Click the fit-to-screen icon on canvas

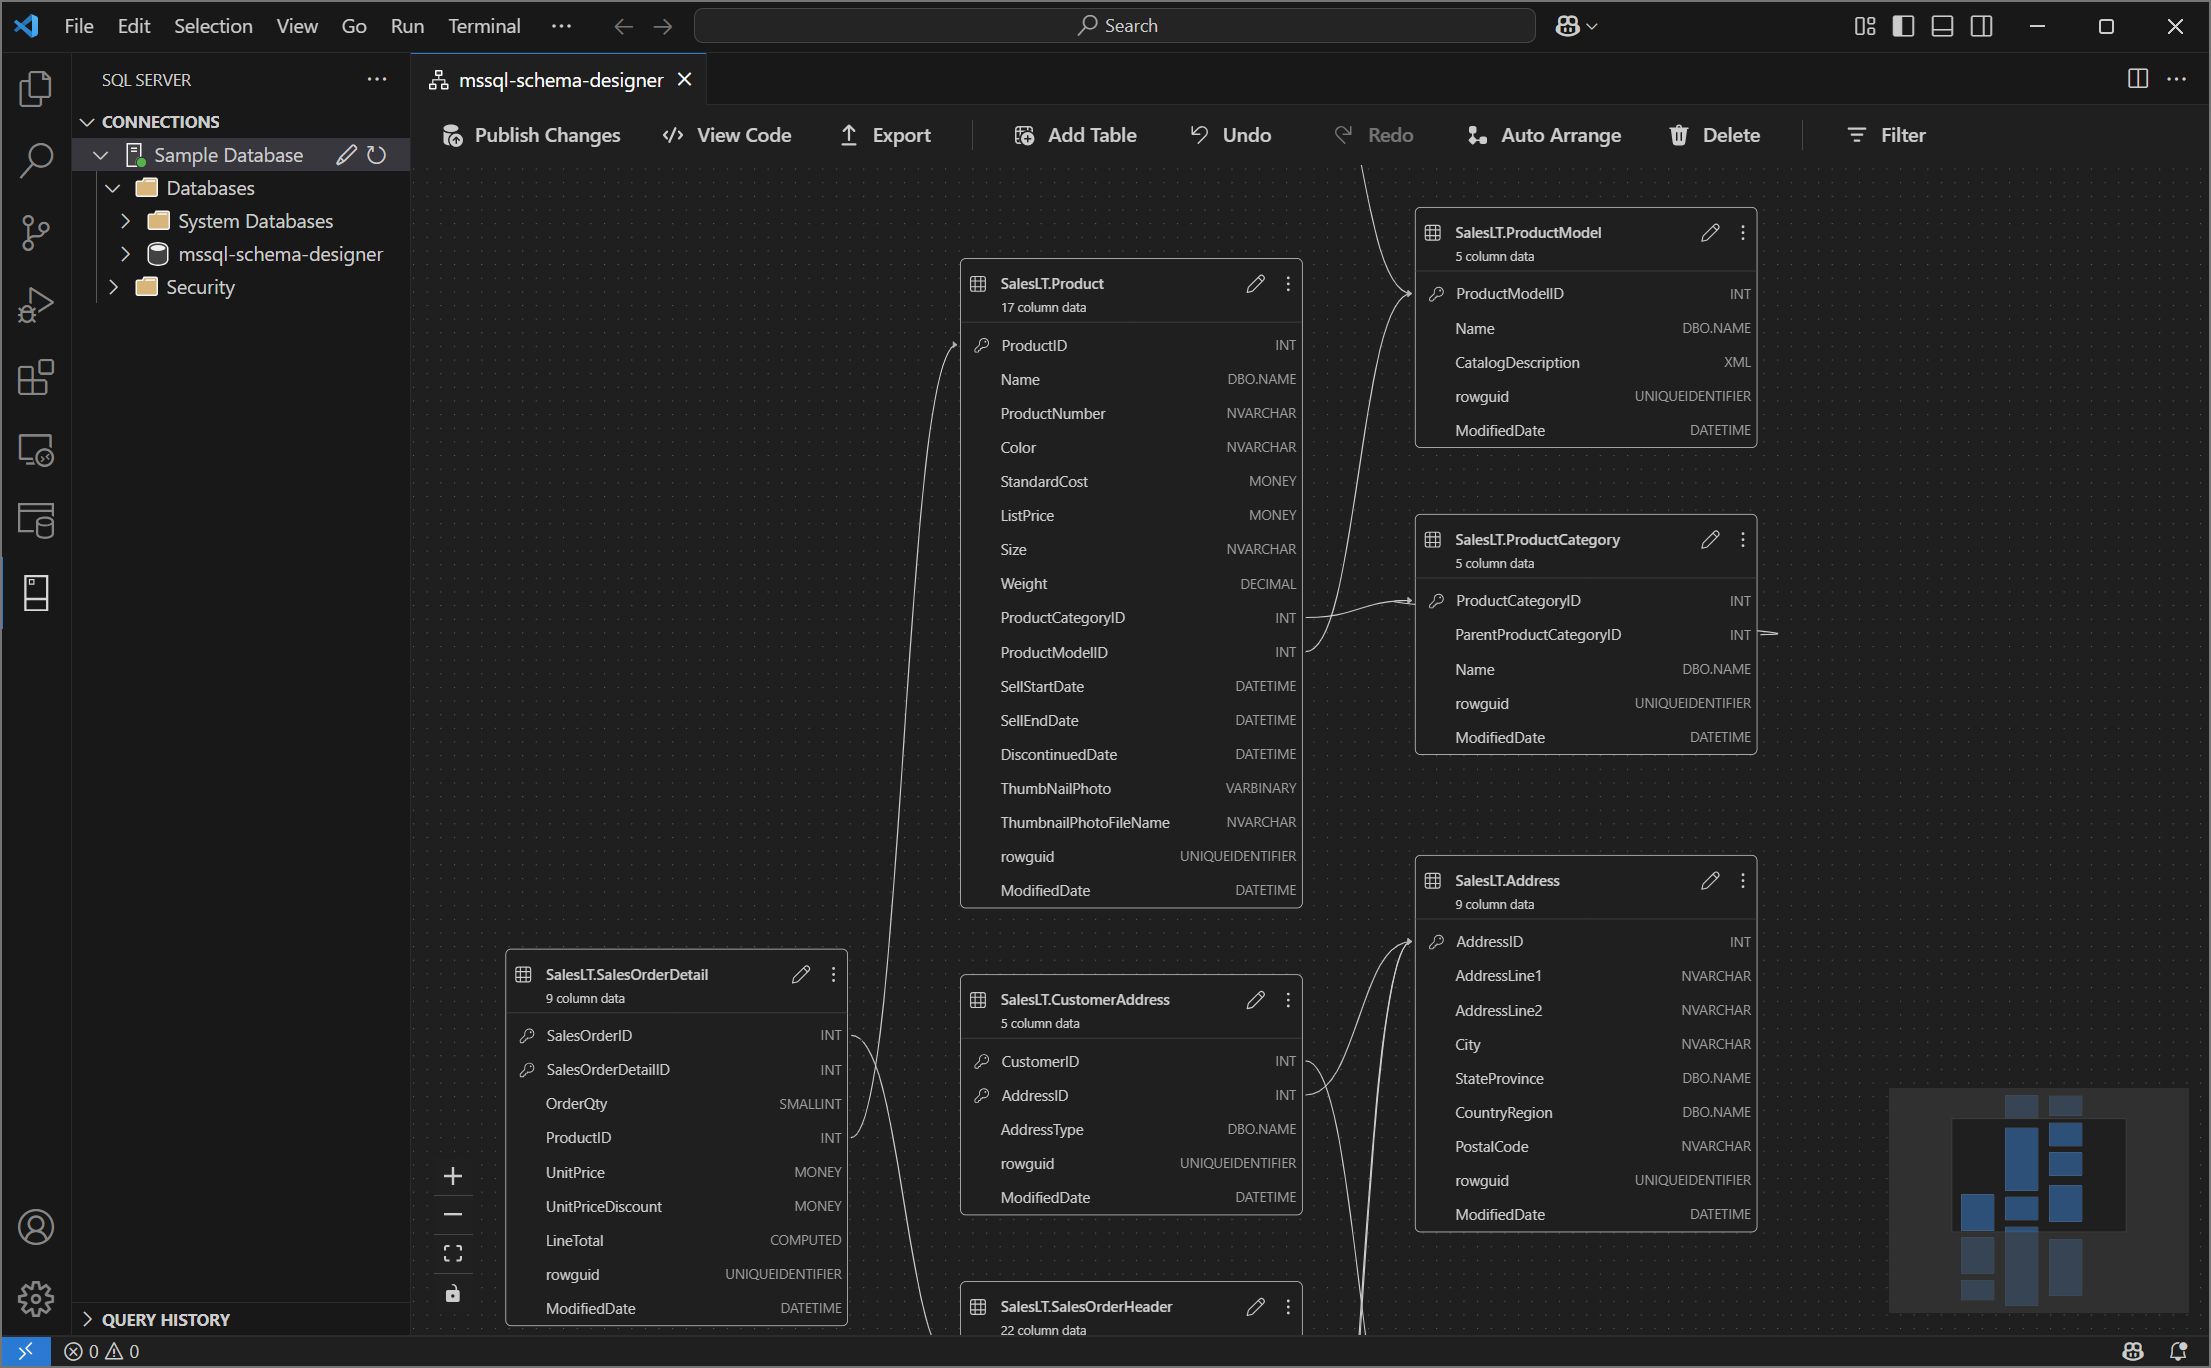(453, 1251)
